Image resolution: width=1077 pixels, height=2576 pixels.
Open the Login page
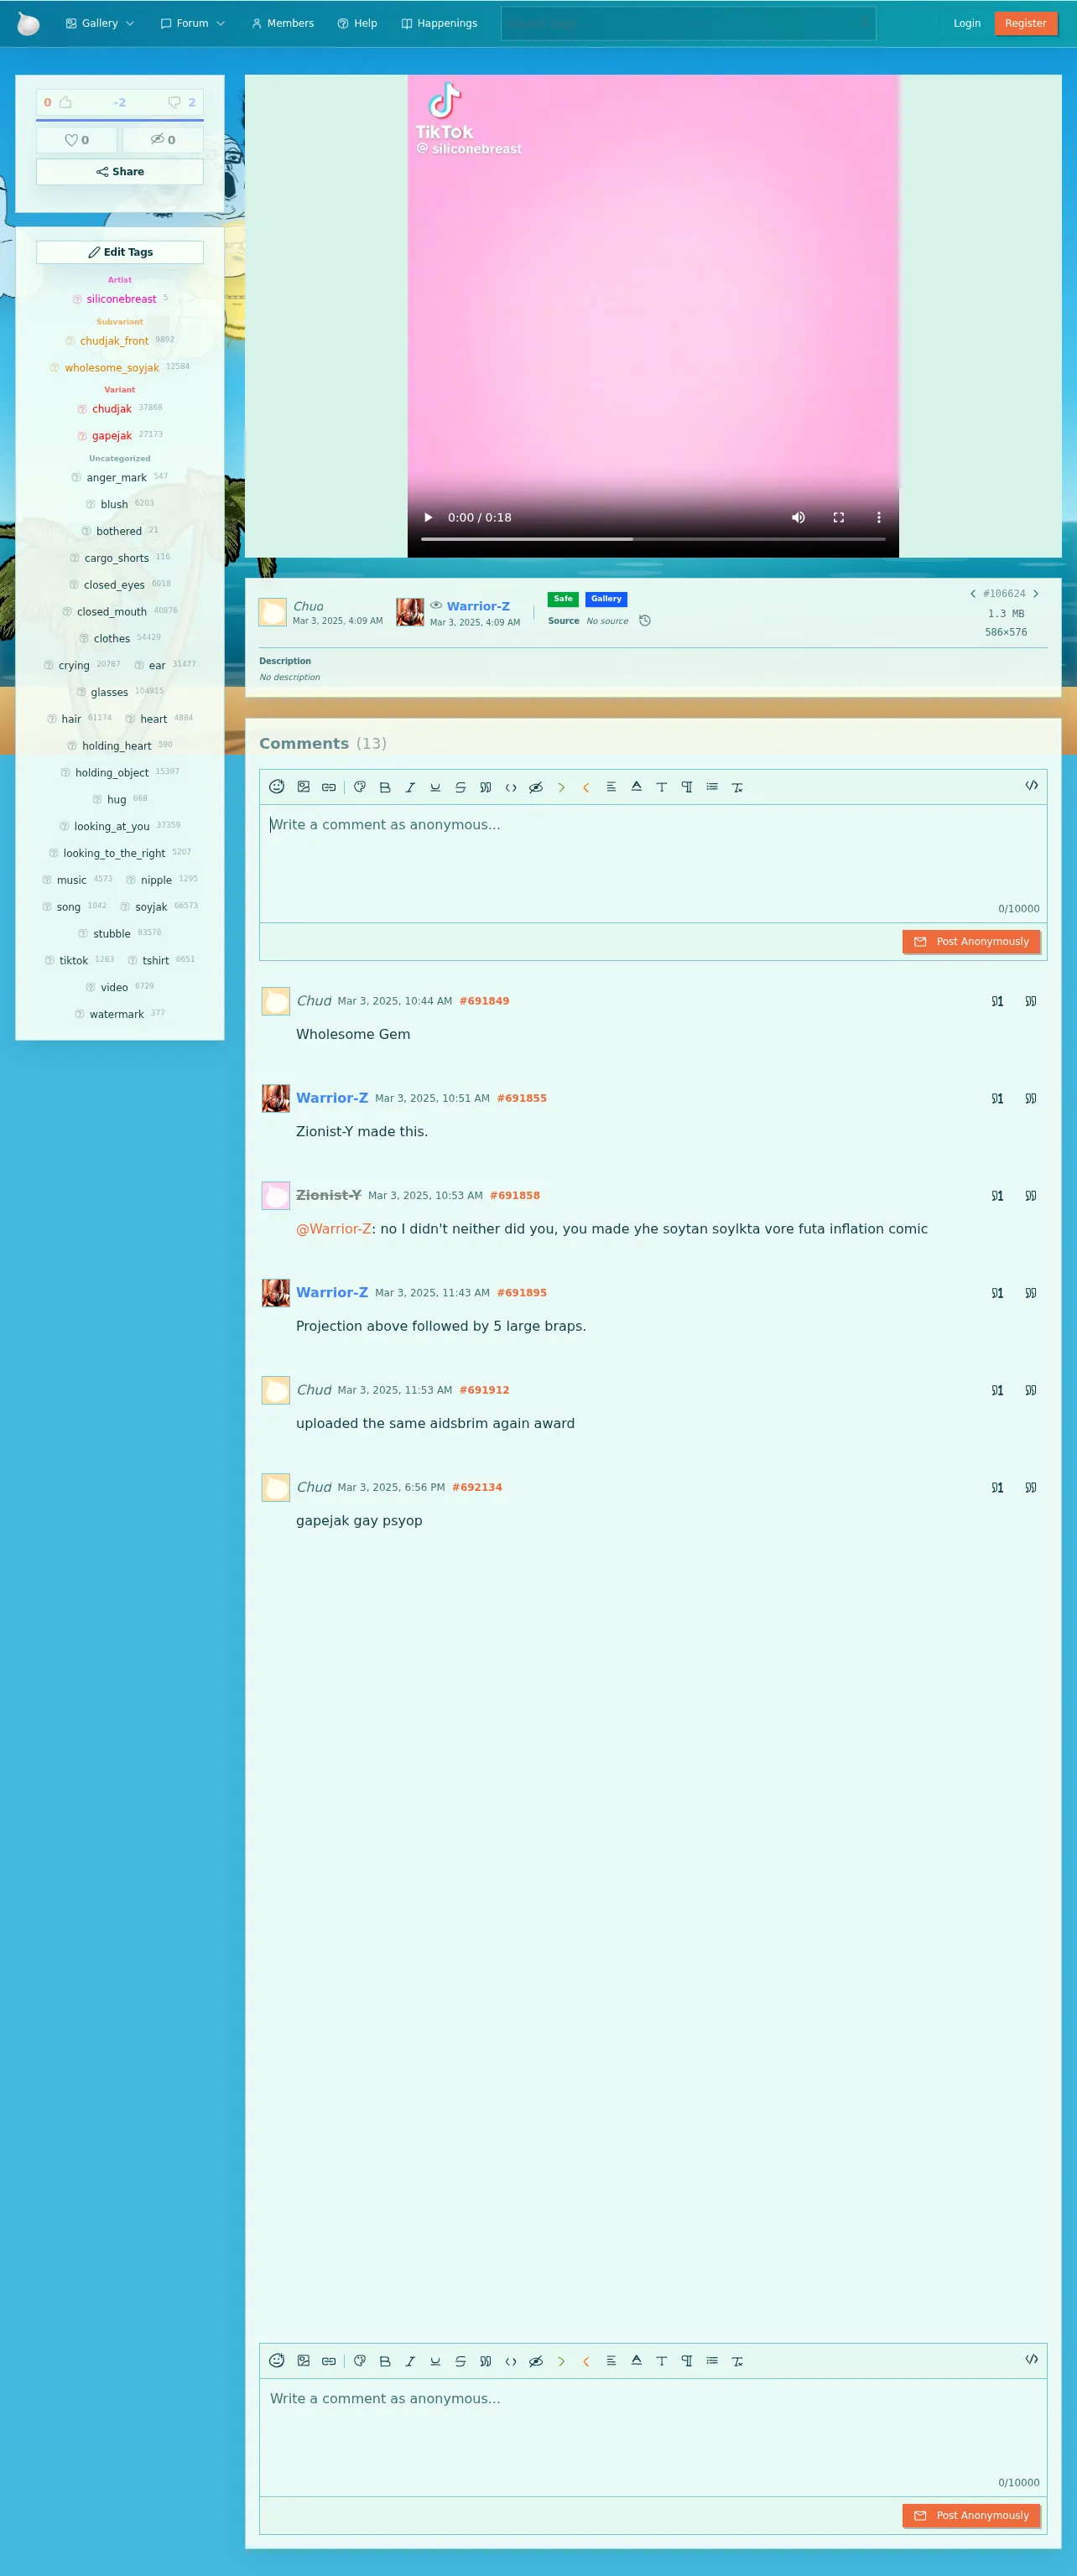(967, 23)
